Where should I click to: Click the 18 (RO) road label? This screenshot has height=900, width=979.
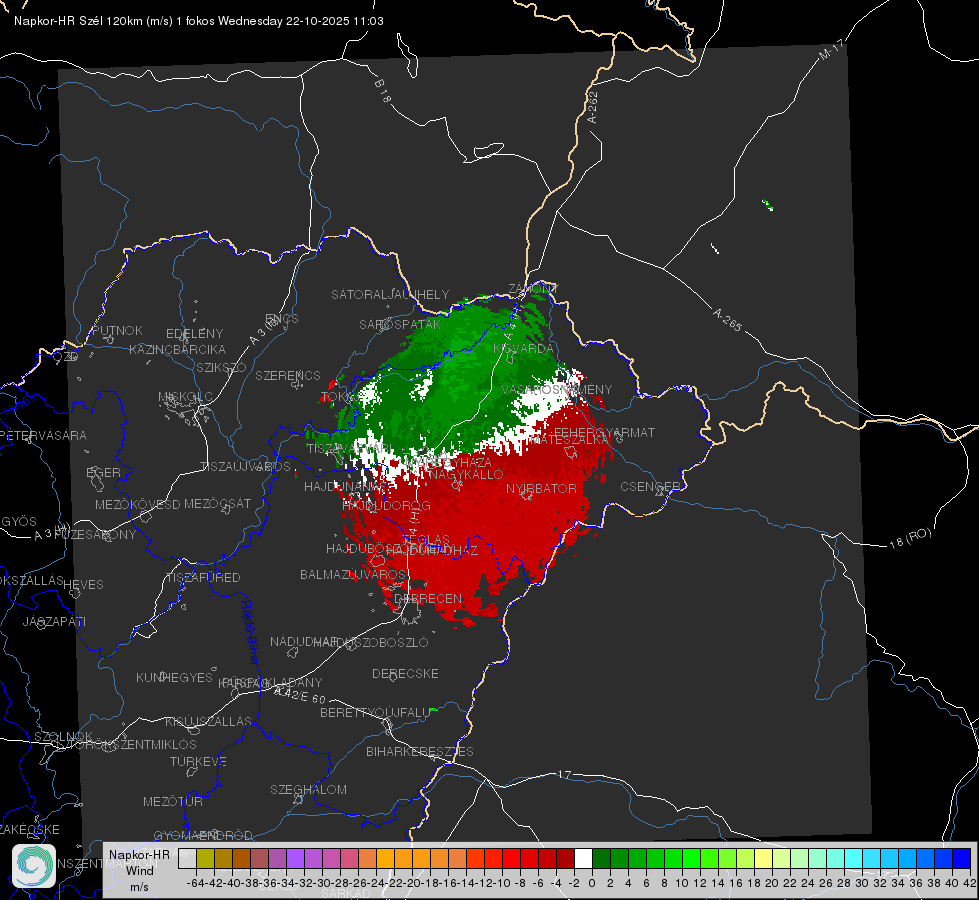click(910, 538)
